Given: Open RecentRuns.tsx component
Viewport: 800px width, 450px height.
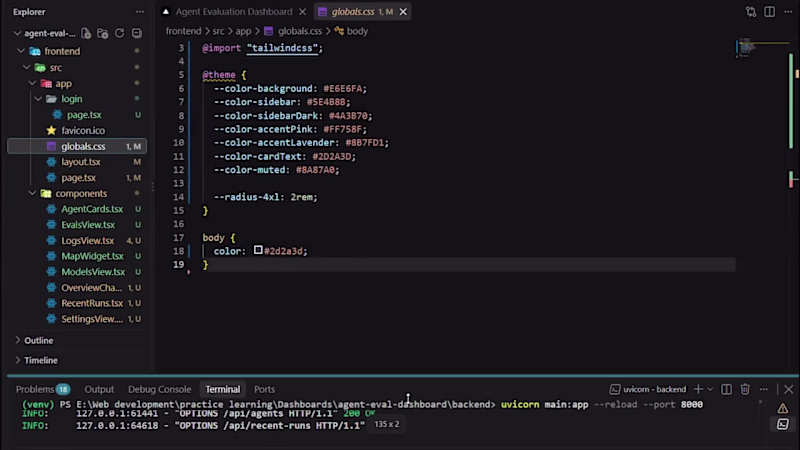Looking at the screenshot, I should (x=92, y=303).
